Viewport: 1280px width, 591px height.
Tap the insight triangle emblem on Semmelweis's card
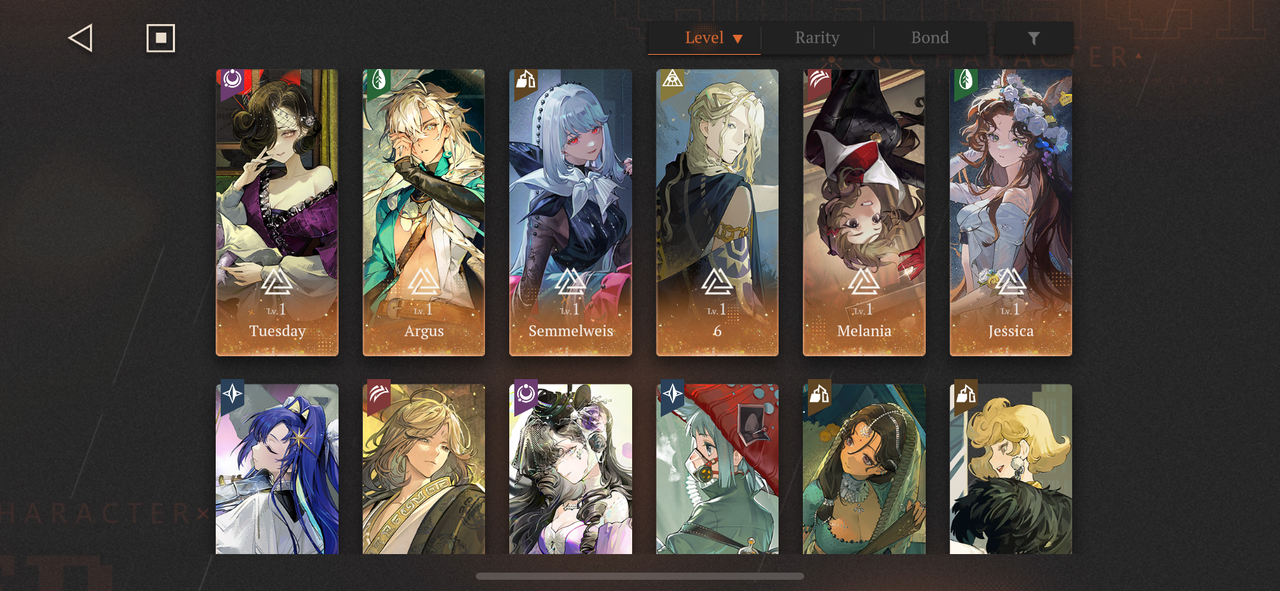[x=570, y=282]
